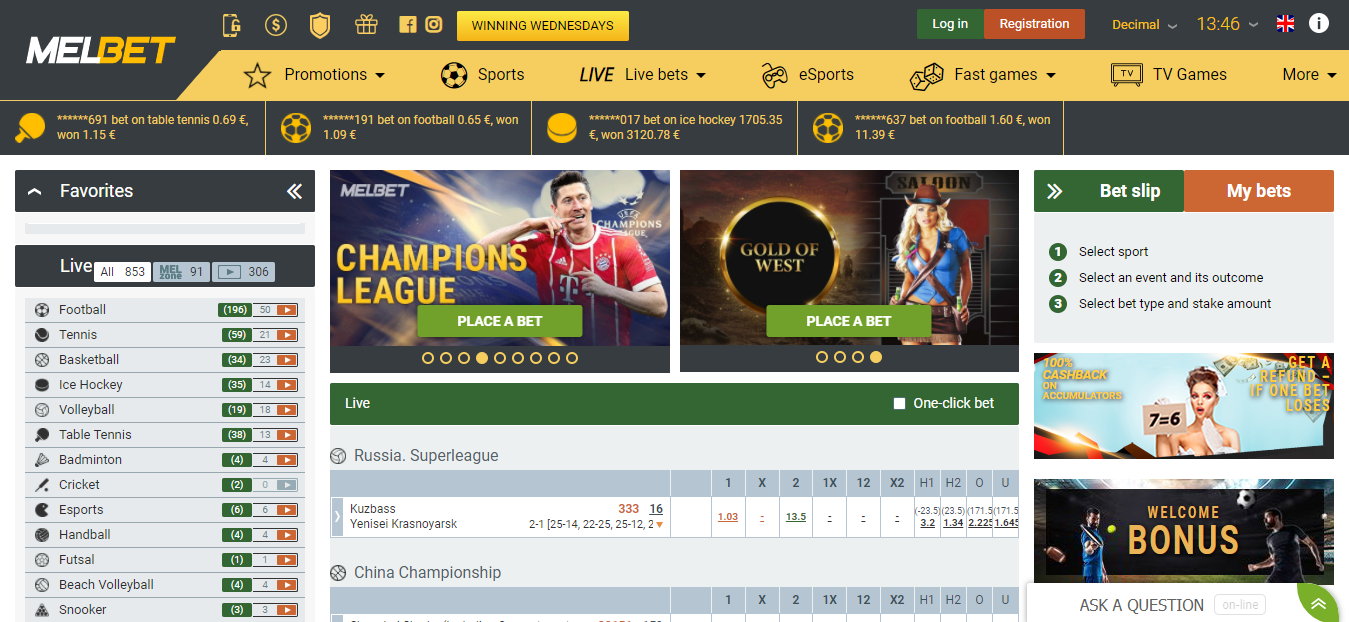Go to eSports section
This screenshot has height=622, width=1349.
[807, 75]
